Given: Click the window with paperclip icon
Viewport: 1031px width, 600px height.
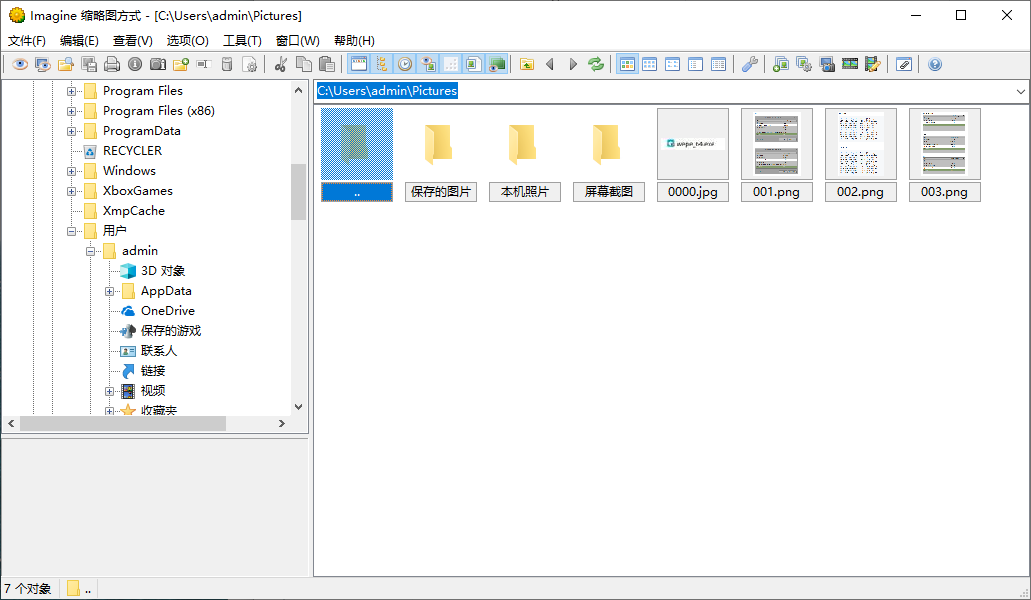Looking at the screenshot, I should click(904, 64).
